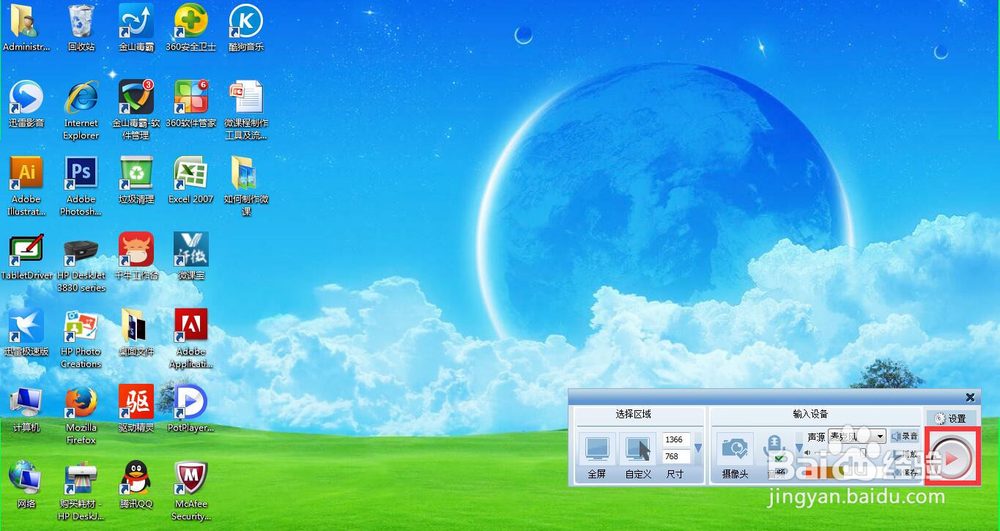Screen dimensions: 1000x531
Task: Close the screen recorder panel
Action: (x=970, y=398)
